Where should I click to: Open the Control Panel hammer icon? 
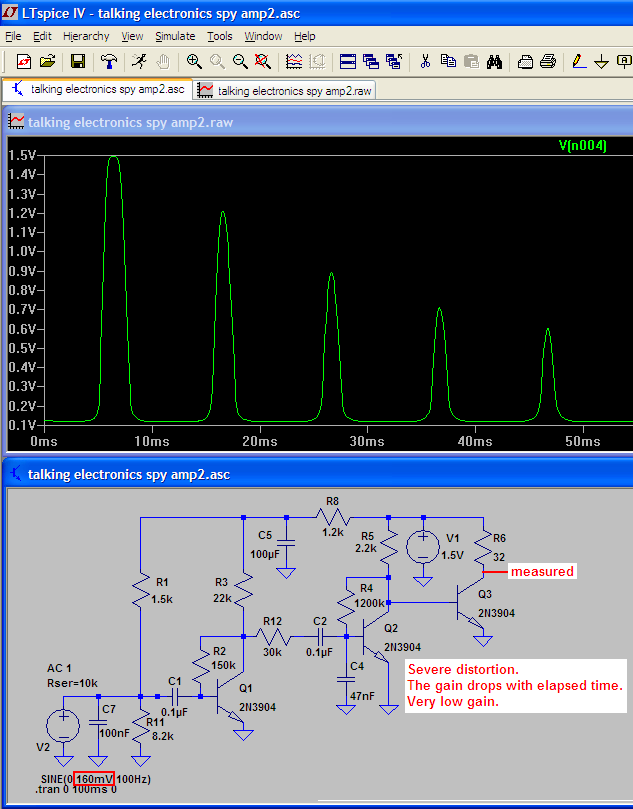coord(108,61)
